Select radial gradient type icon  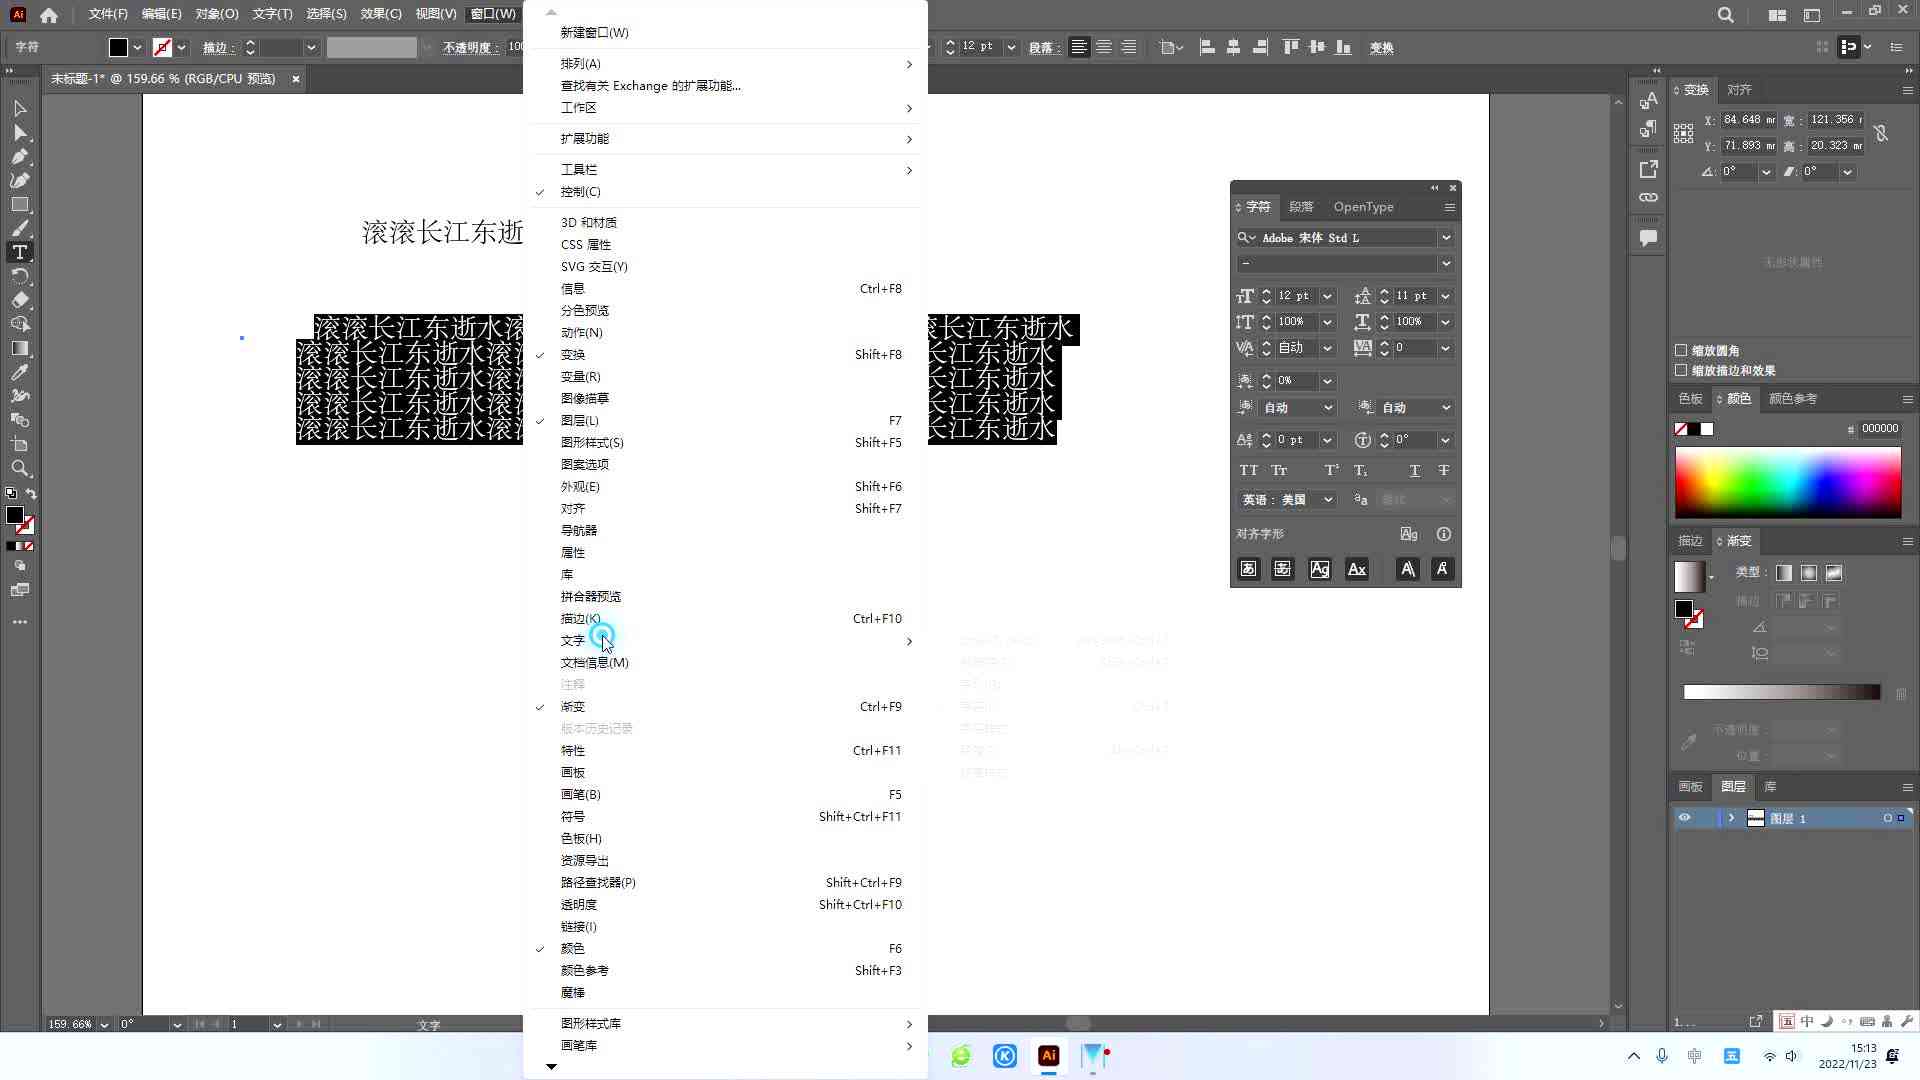pyautogui.click(x=1809, y=573)
